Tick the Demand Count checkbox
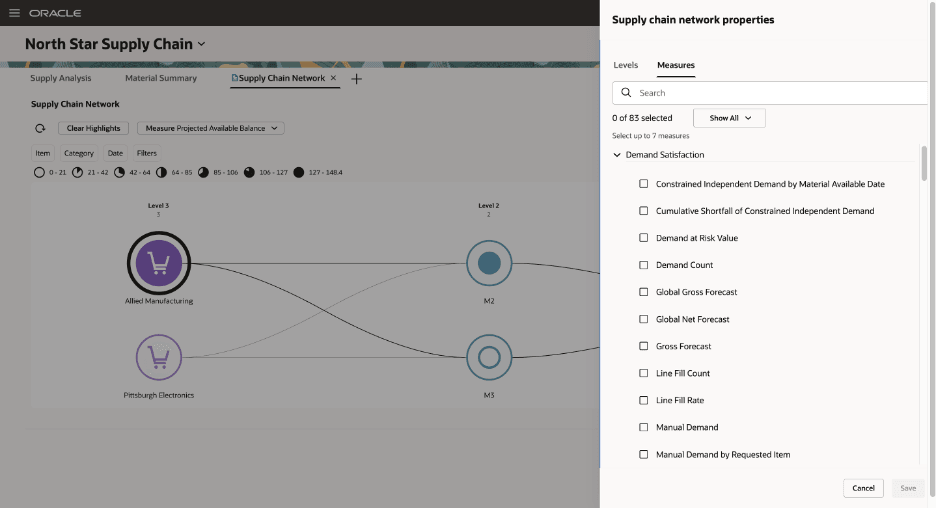The width and height of the screenshot is (936, 508). pyautogui.click(x=644, y=265)
